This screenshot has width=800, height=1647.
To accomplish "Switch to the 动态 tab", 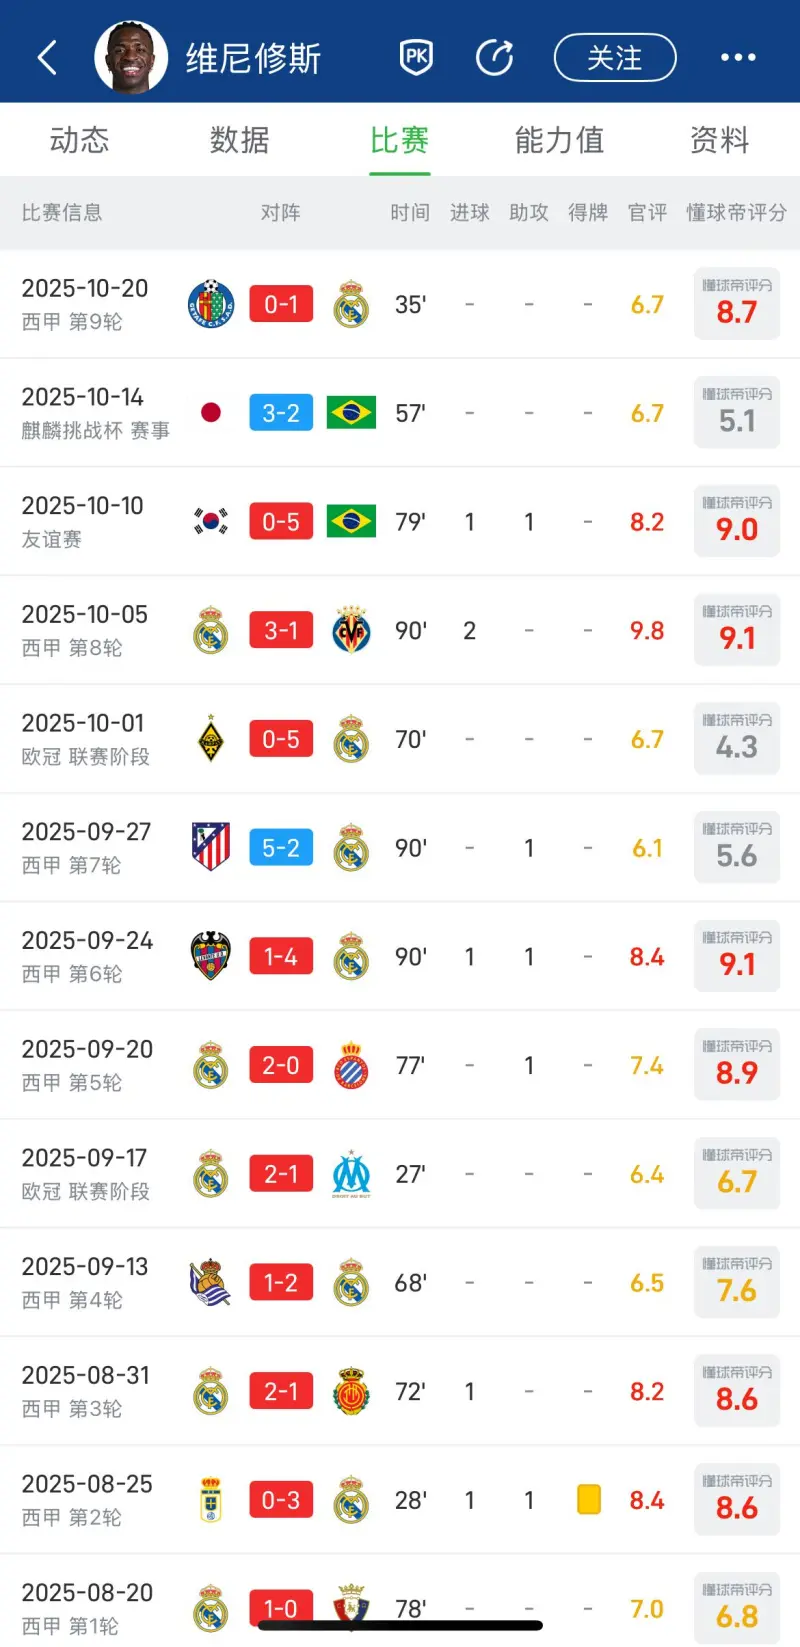I will click(x=79, y=140).
